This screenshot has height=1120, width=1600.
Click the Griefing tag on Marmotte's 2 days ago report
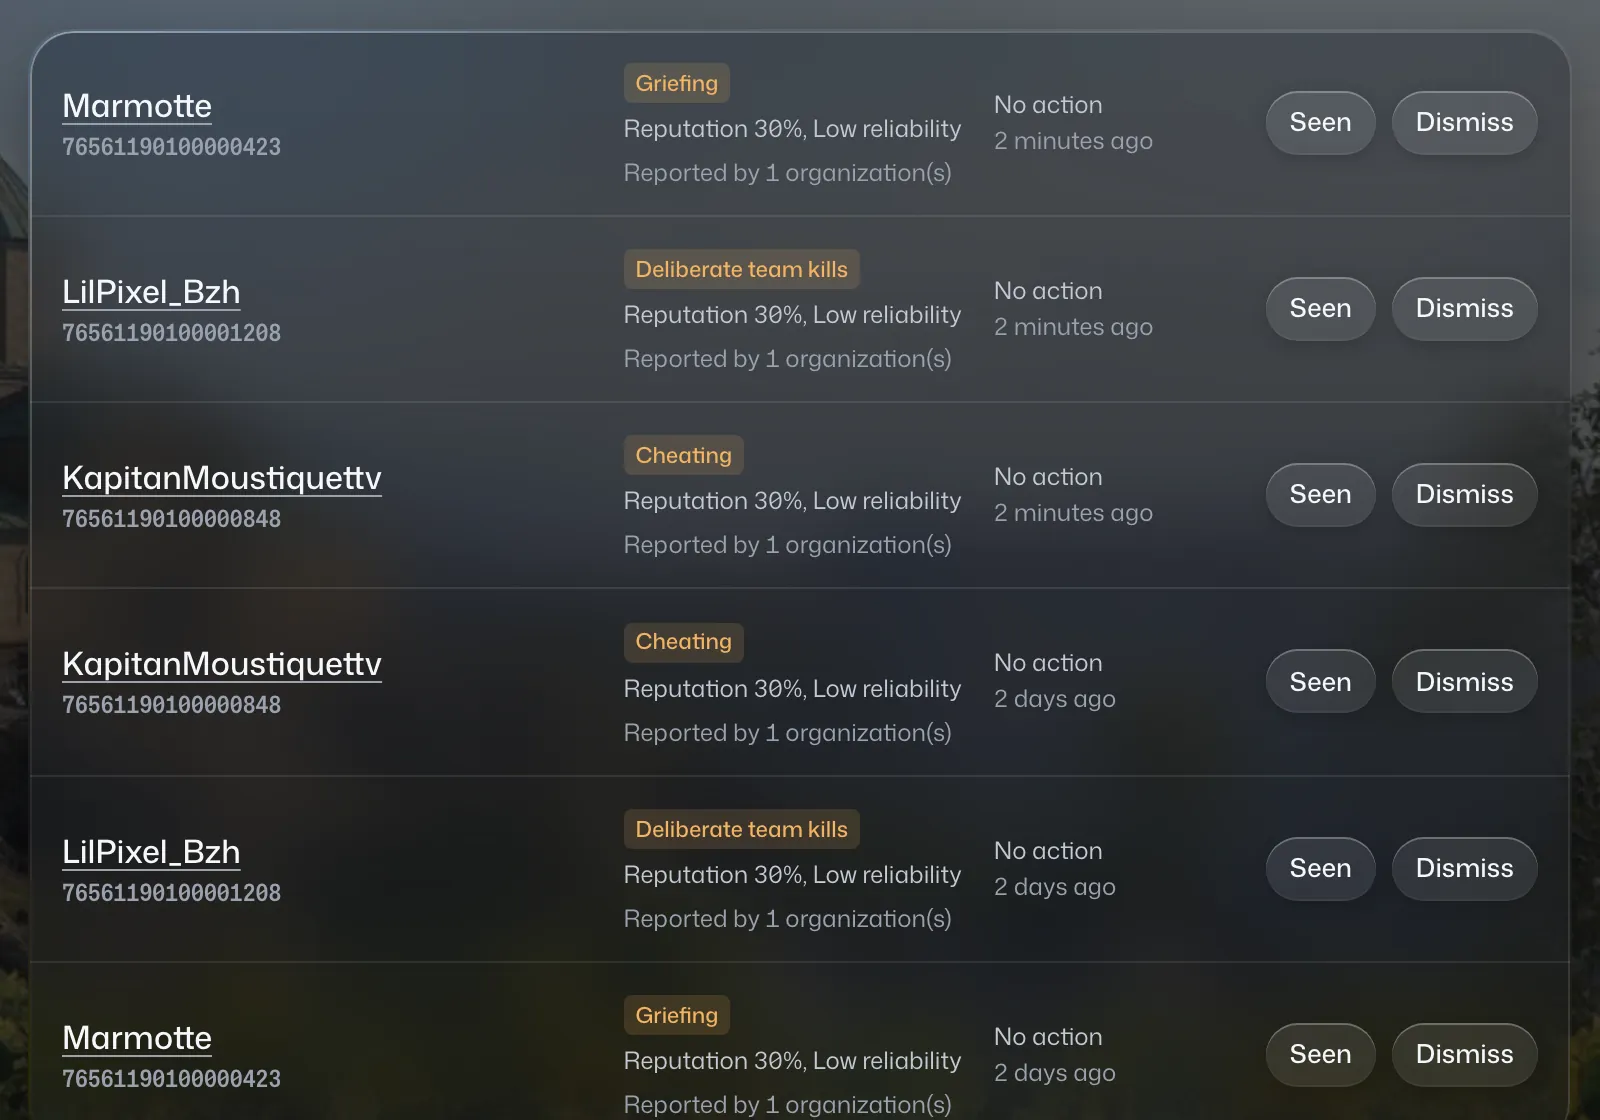677,1015
